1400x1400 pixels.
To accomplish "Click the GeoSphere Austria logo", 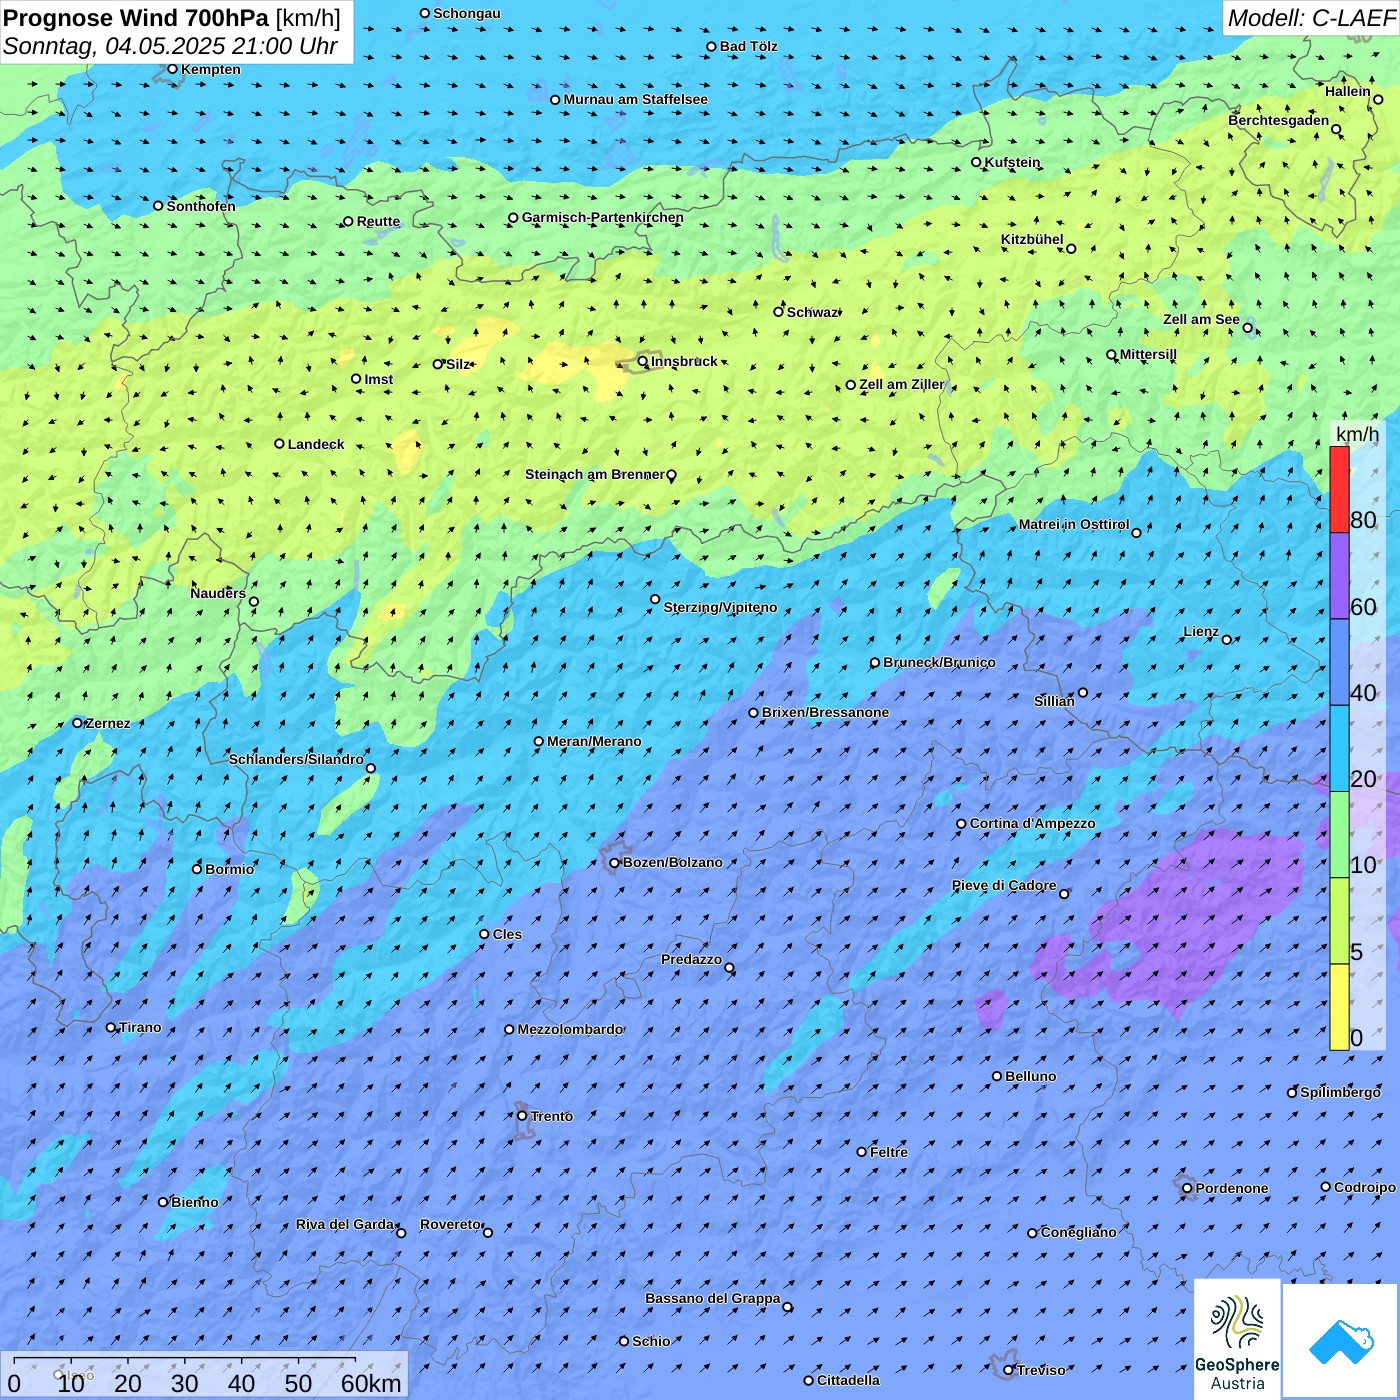I will coord(1237,1339).
